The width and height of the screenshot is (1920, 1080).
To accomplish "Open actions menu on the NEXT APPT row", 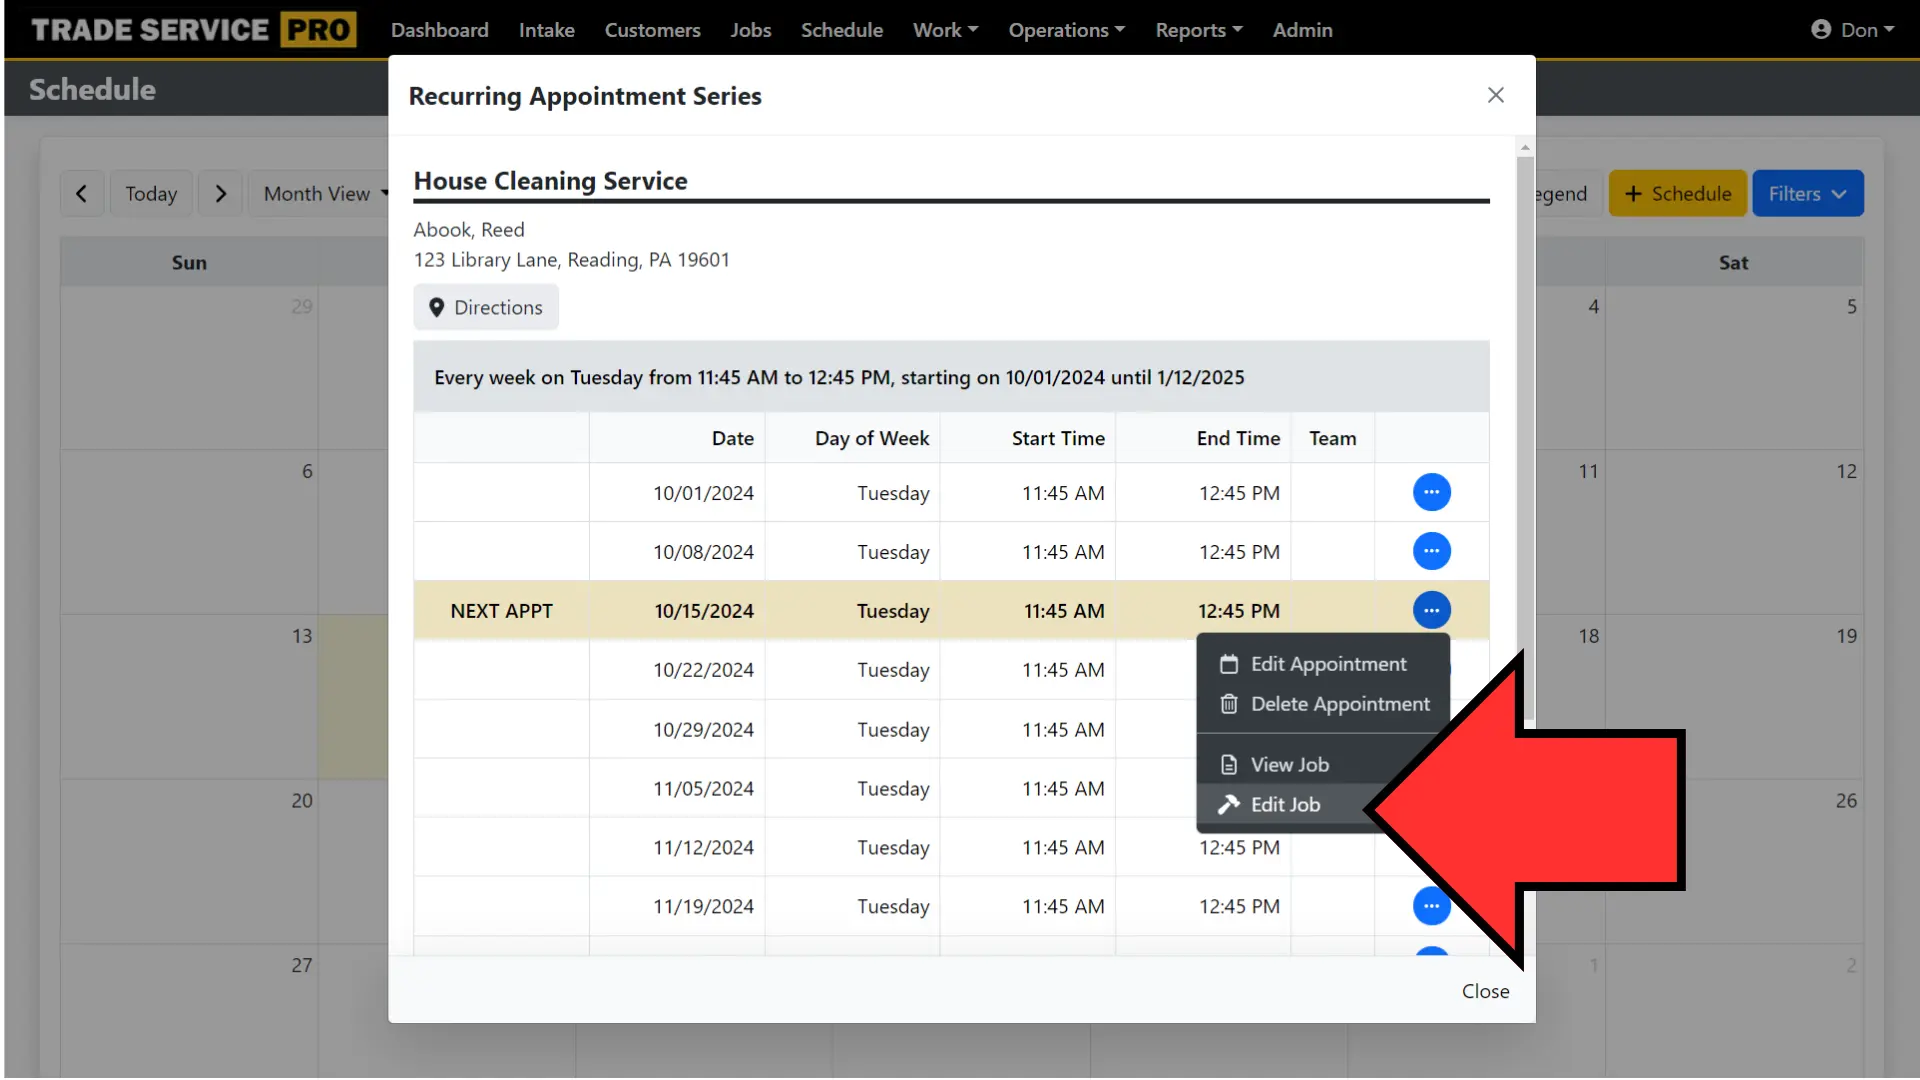I will (x=1431, y=610).
